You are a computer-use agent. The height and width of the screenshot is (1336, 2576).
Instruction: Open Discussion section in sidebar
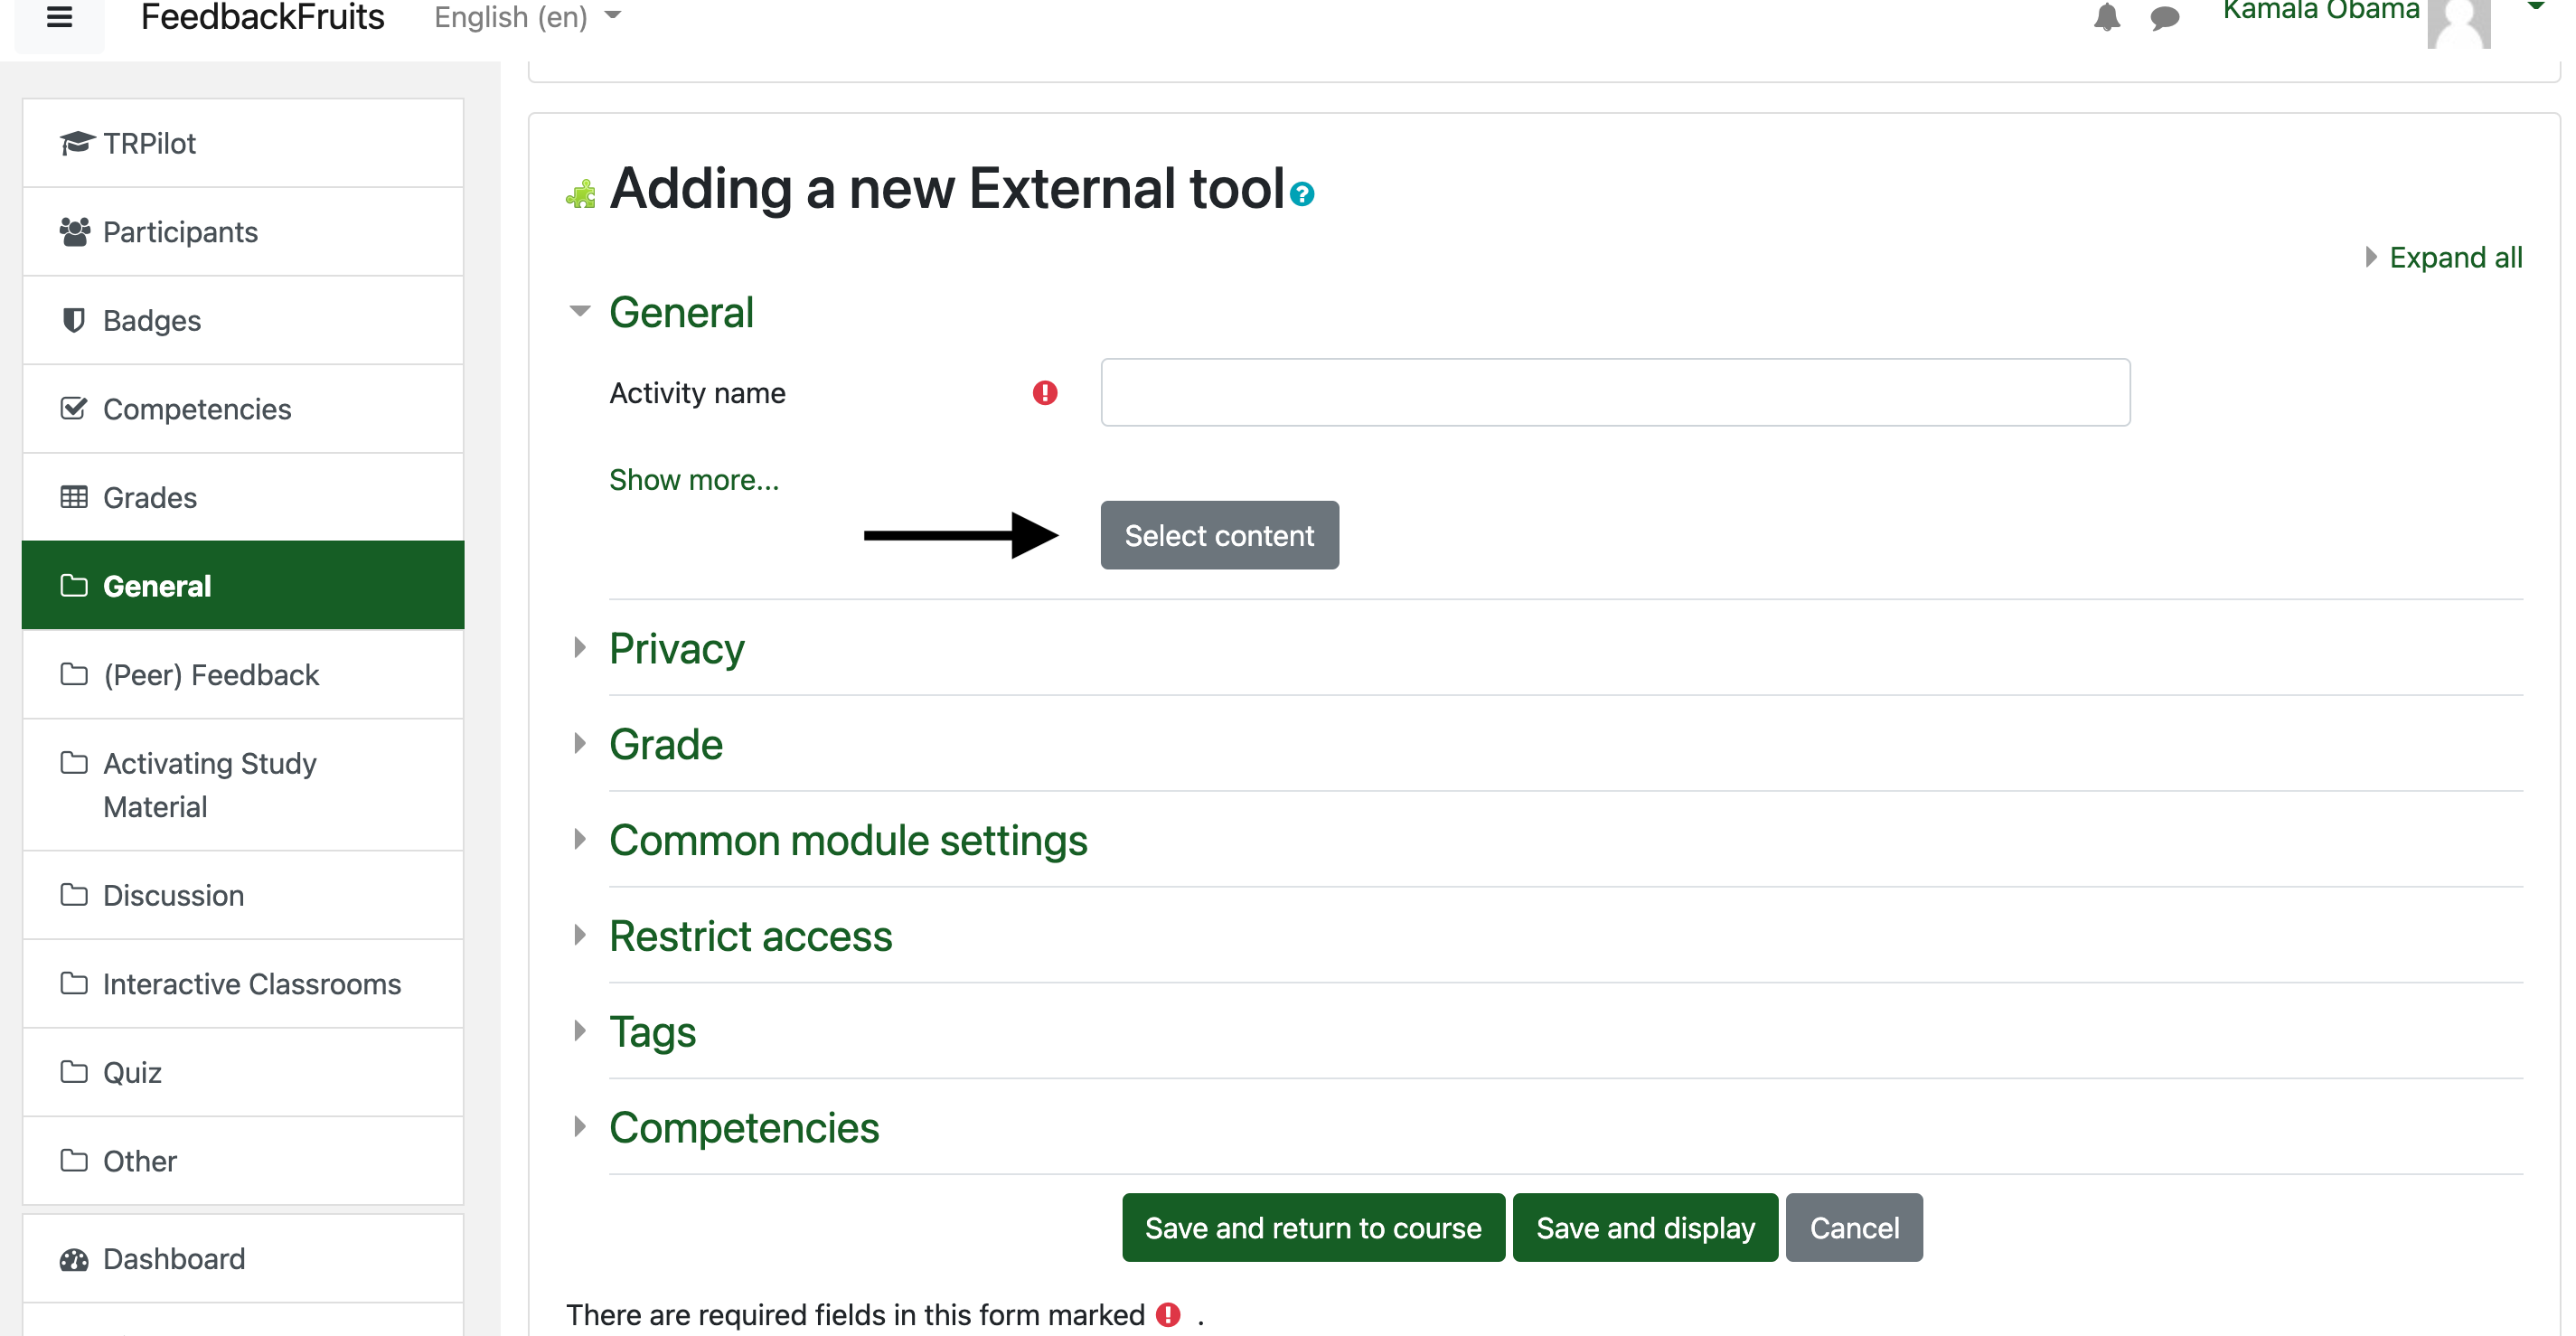pos(174,895)
